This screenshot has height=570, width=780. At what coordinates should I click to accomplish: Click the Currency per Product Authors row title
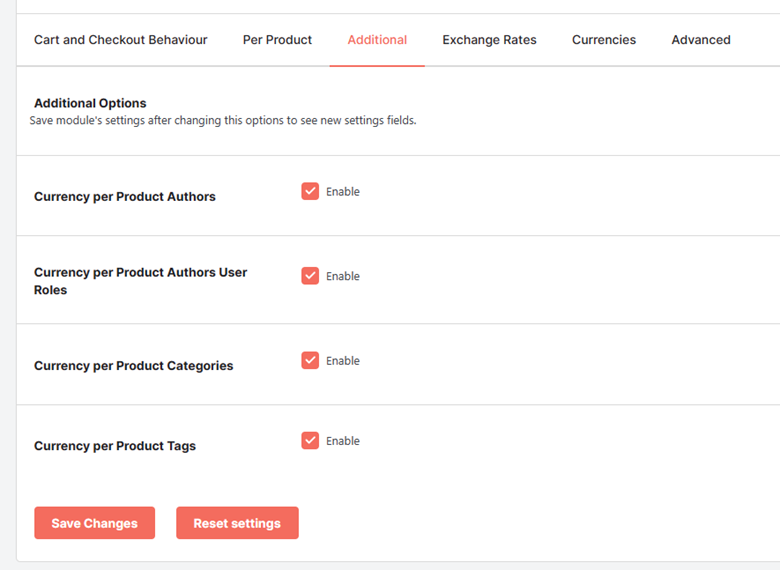[125, 196]
